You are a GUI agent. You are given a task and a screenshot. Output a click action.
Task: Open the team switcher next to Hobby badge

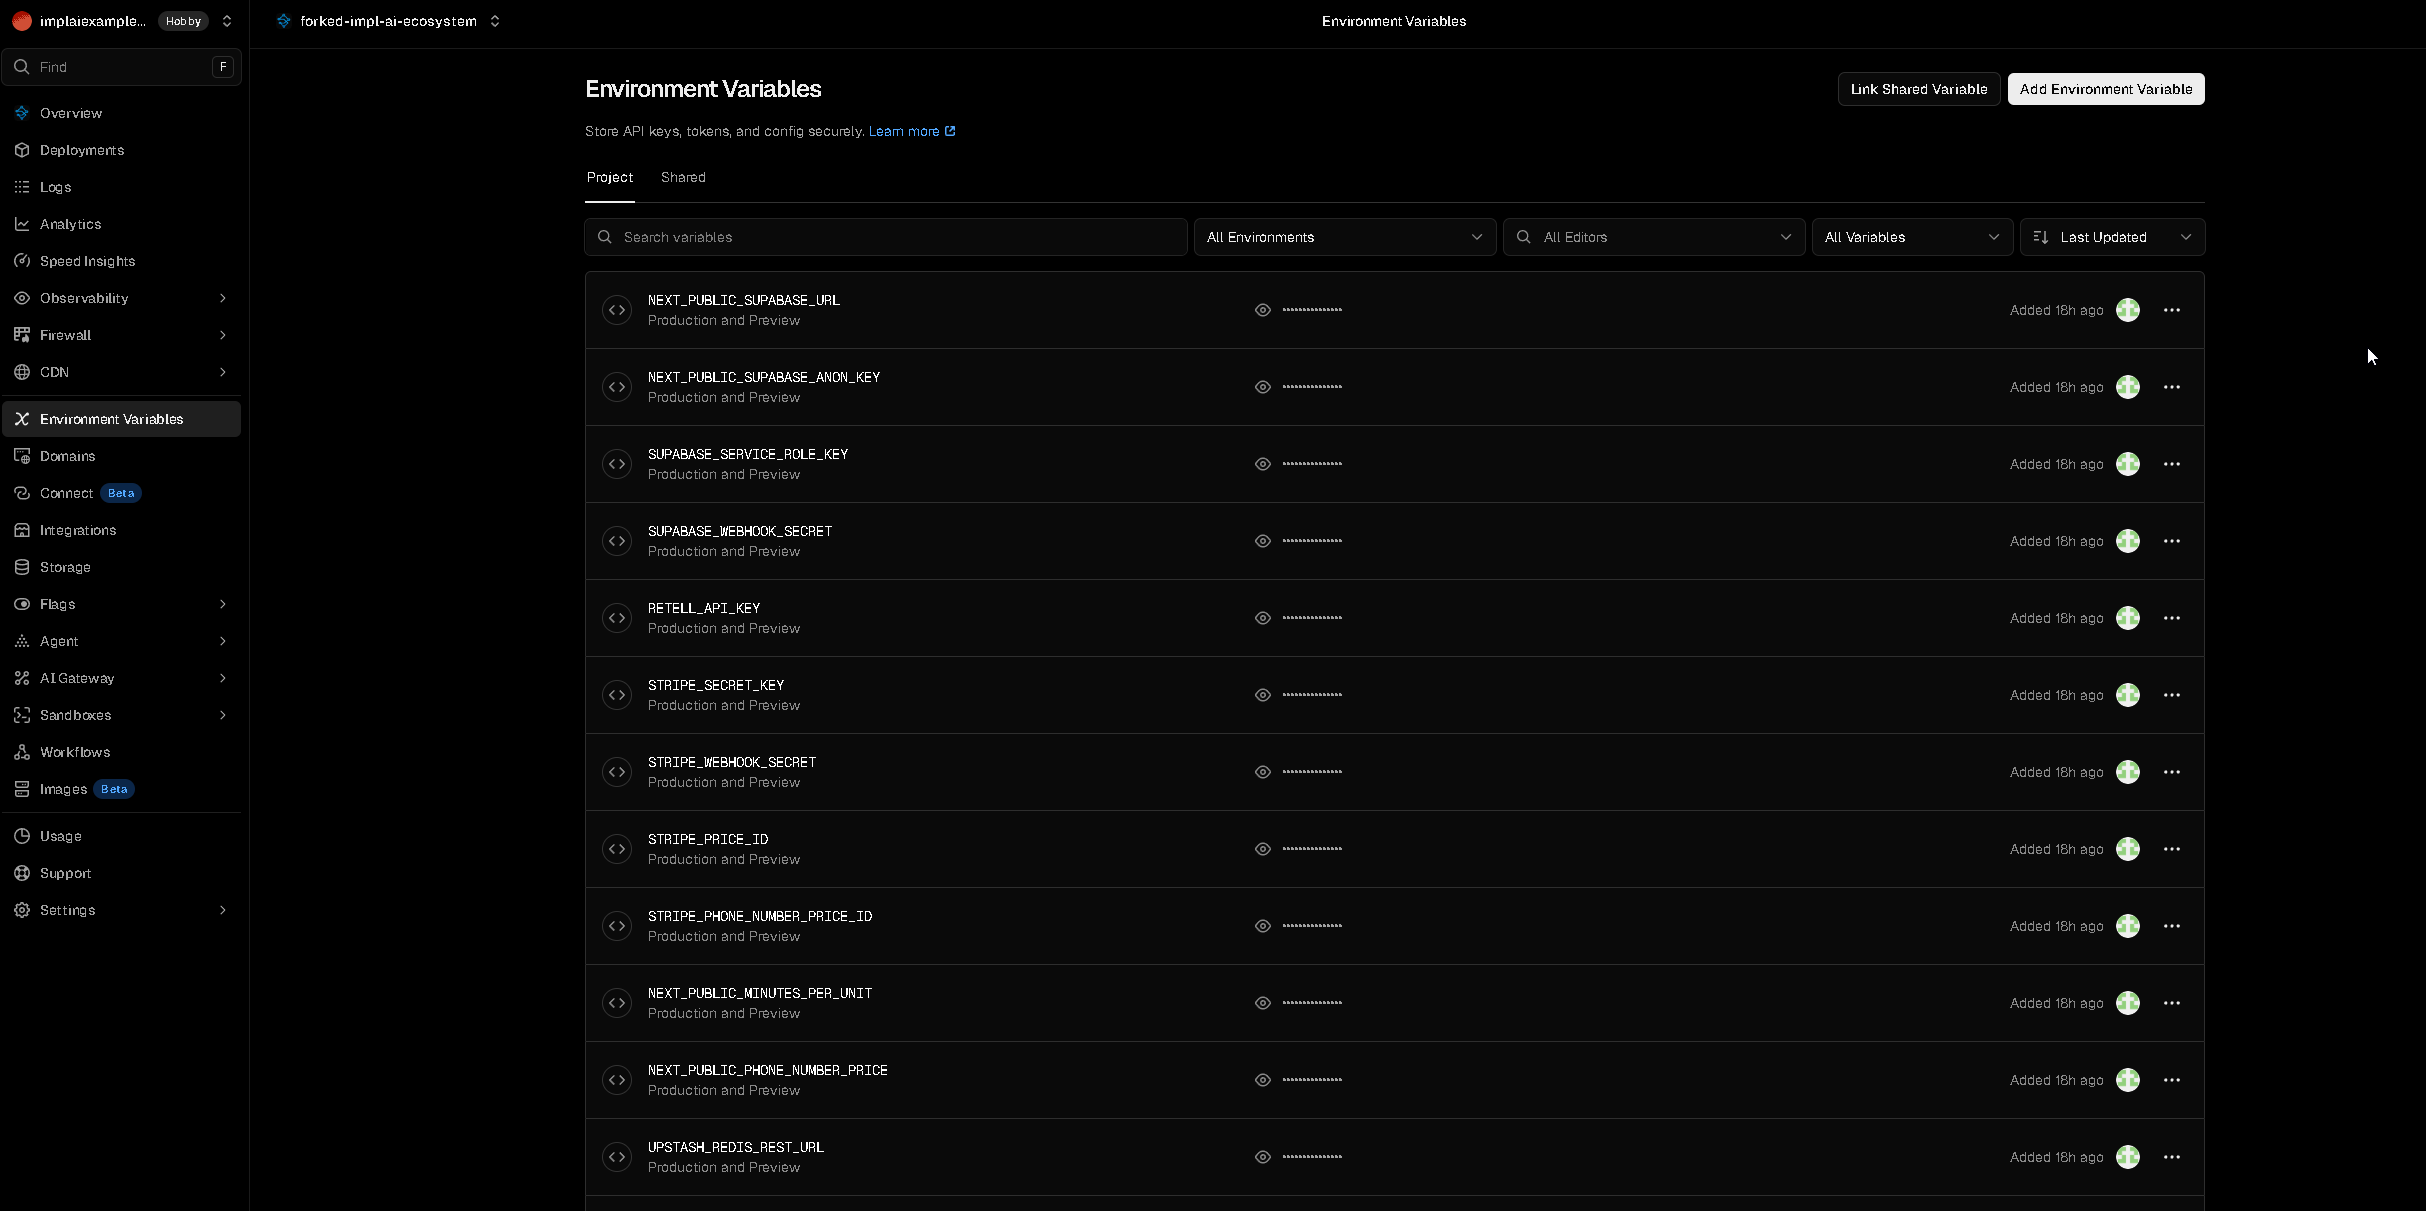(x=227, y=21)
